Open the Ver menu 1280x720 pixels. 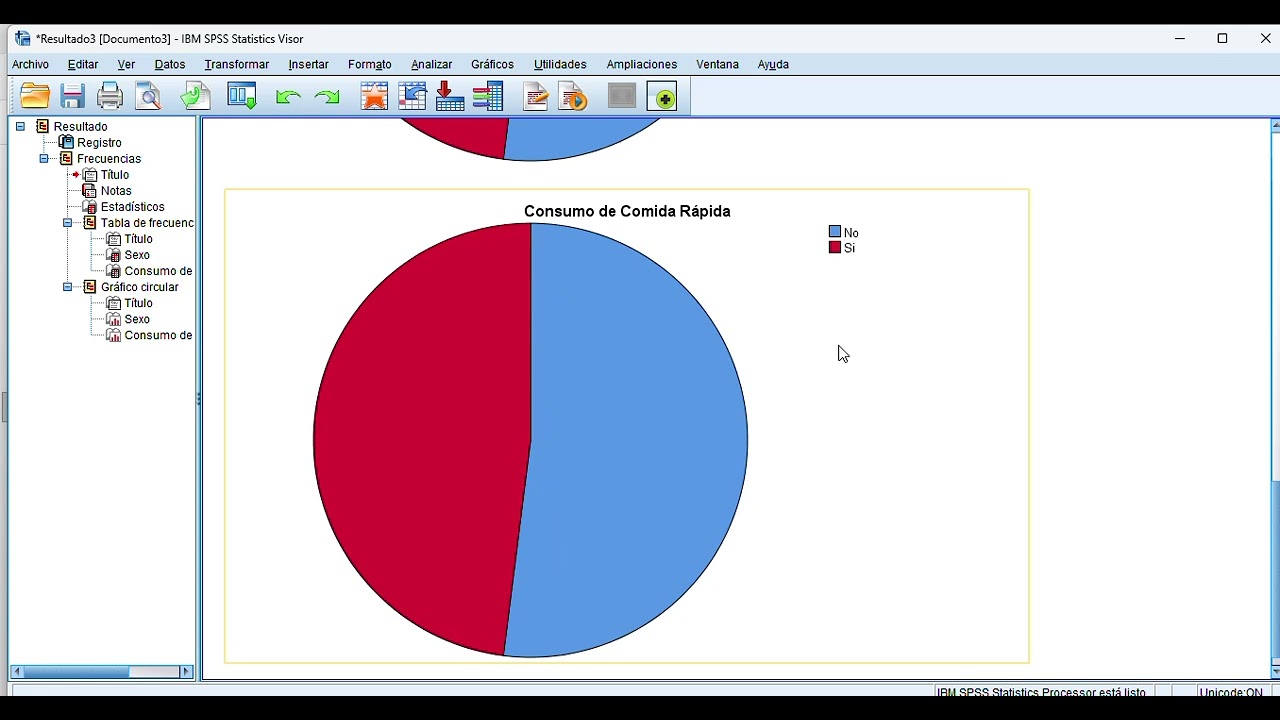pos(126,64)
